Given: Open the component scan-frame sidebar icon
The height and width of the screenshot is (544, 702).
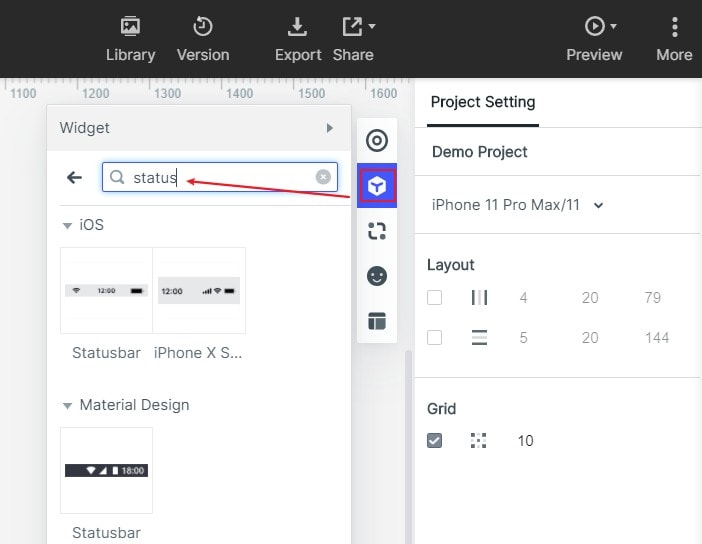Looking at the screenshot, I should (x=377, y=231).
